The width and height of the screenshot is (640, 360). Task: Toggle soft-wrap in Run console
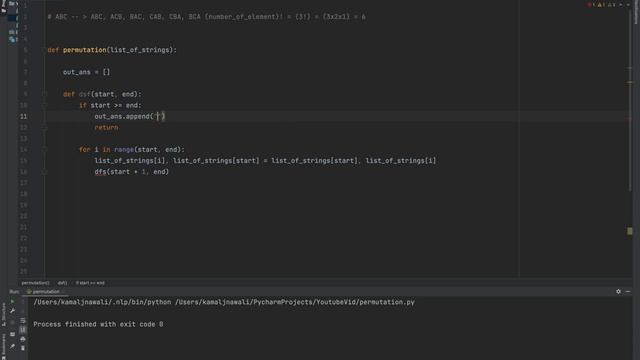coord(23,320)
